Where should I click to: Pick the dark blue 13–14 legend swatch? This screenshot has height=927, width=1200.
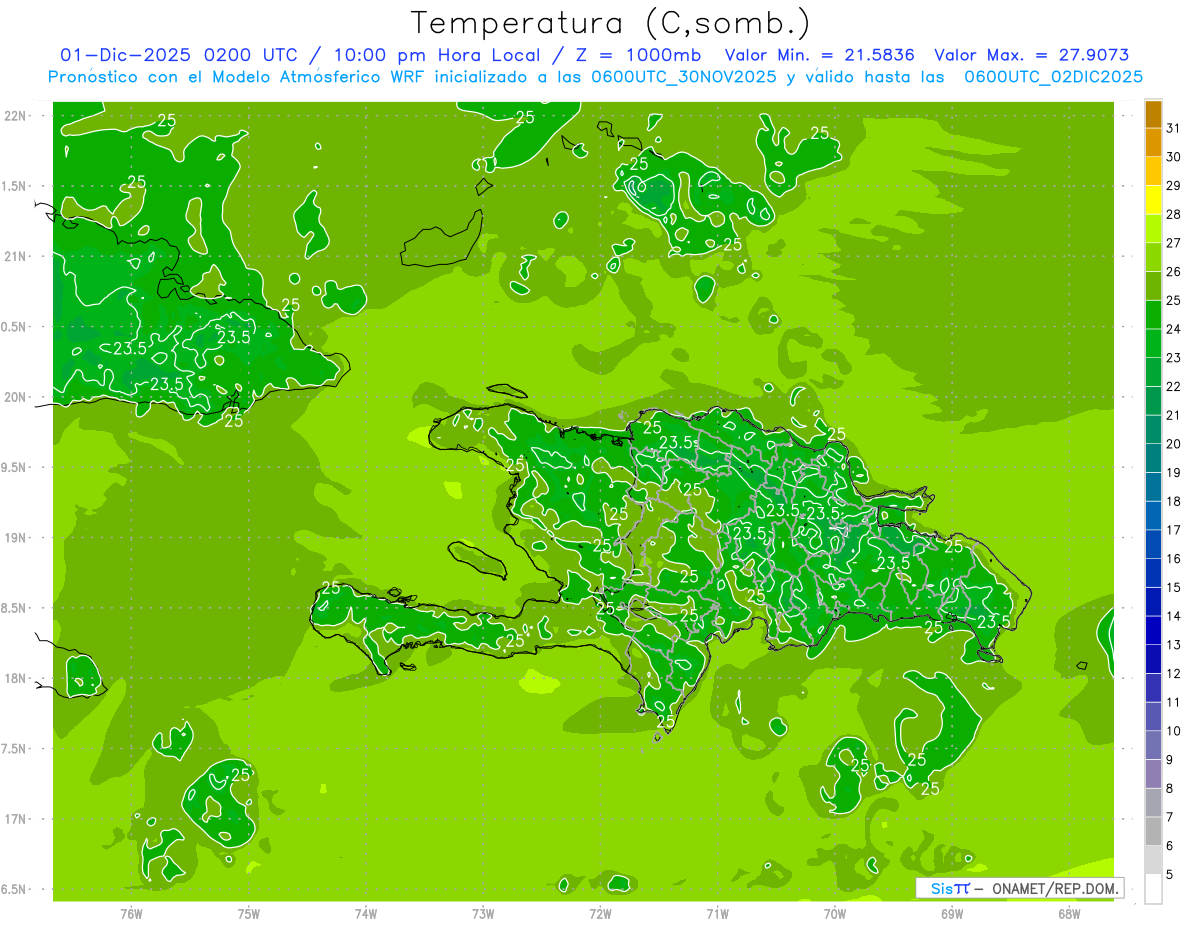1153,630
